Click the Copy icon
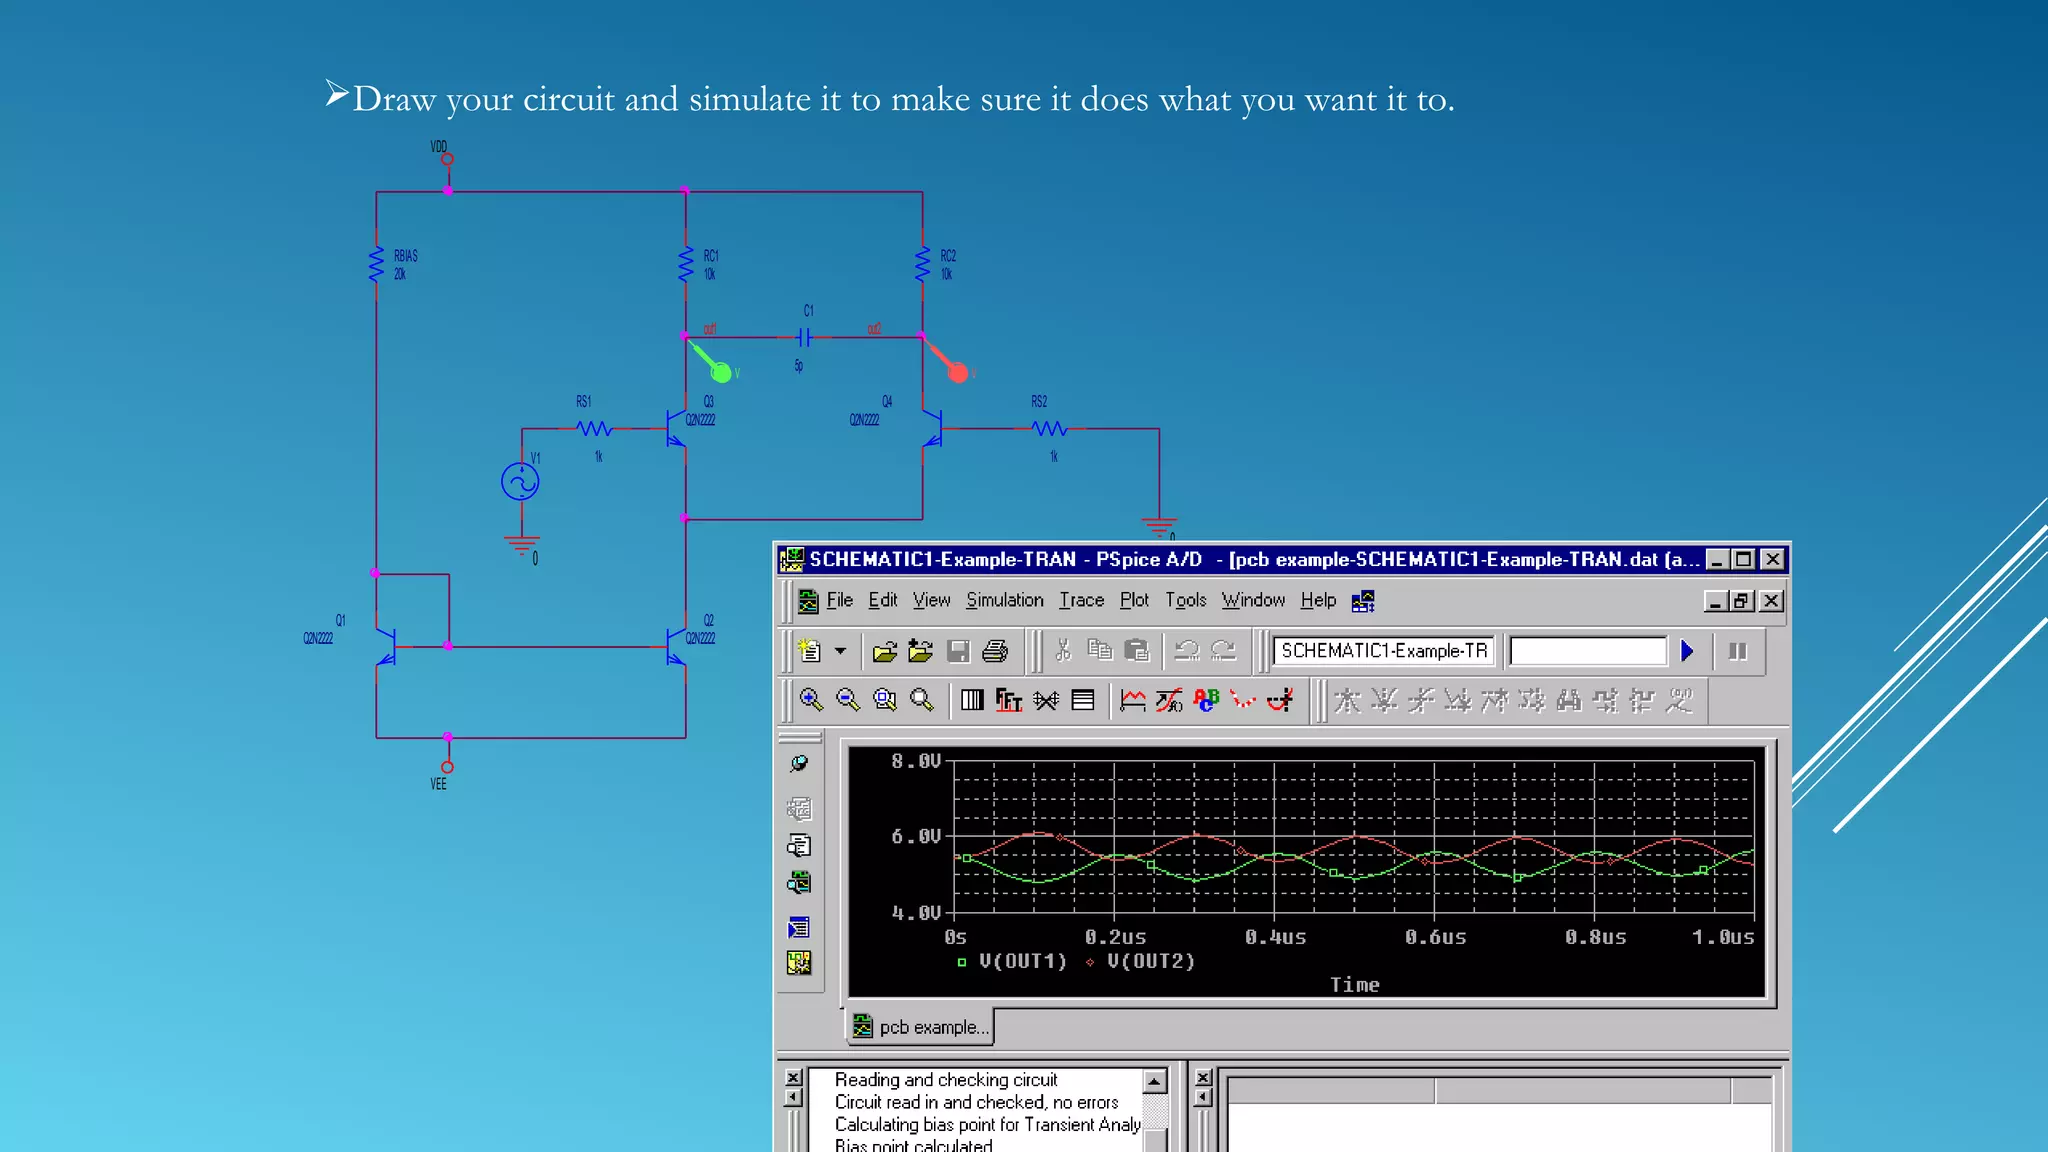This screenshot has height=1152, width=2048. pyautogui.click(x=1100, y=651)
